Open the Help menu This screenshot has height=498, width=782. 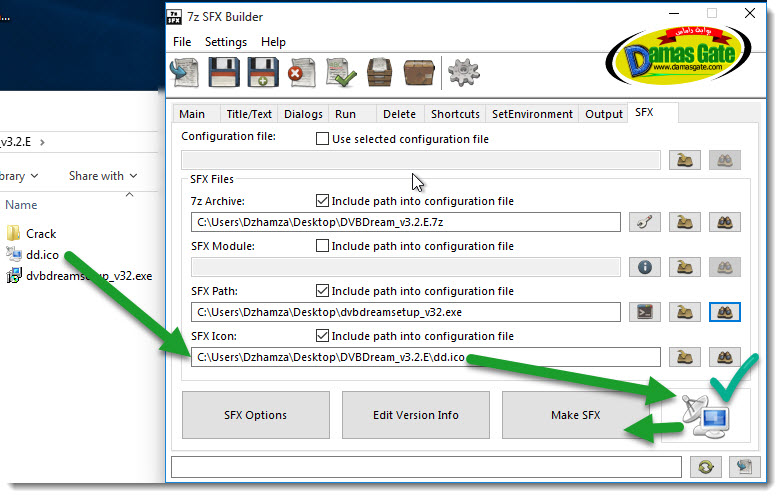[273, 42]
